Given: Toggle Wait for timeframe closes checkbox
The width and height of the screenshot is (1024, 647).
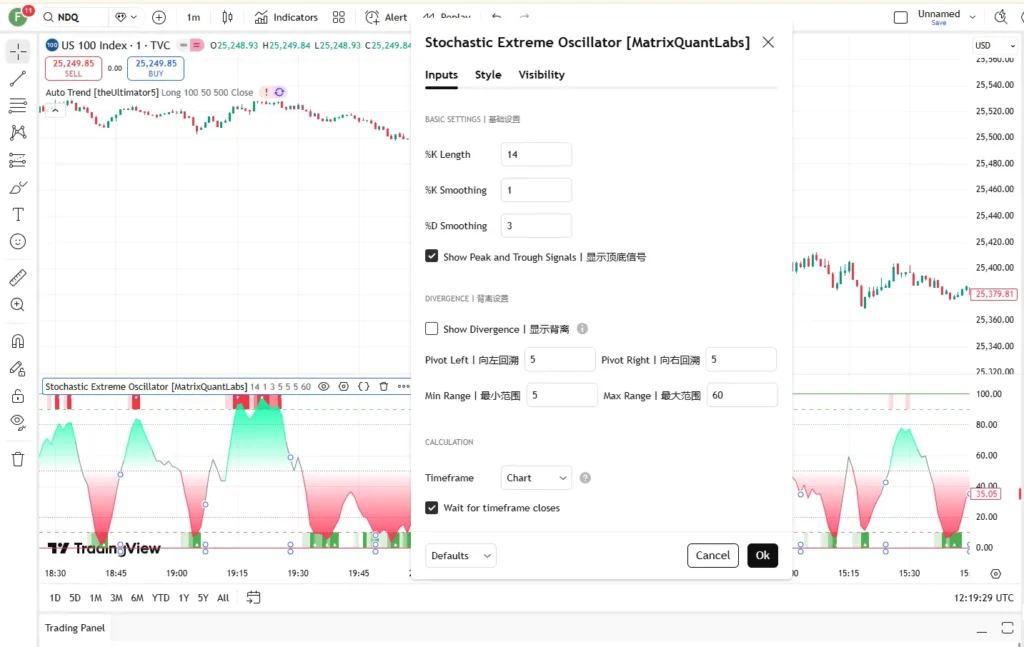Looking at the screenshot, I should point(432,507).
